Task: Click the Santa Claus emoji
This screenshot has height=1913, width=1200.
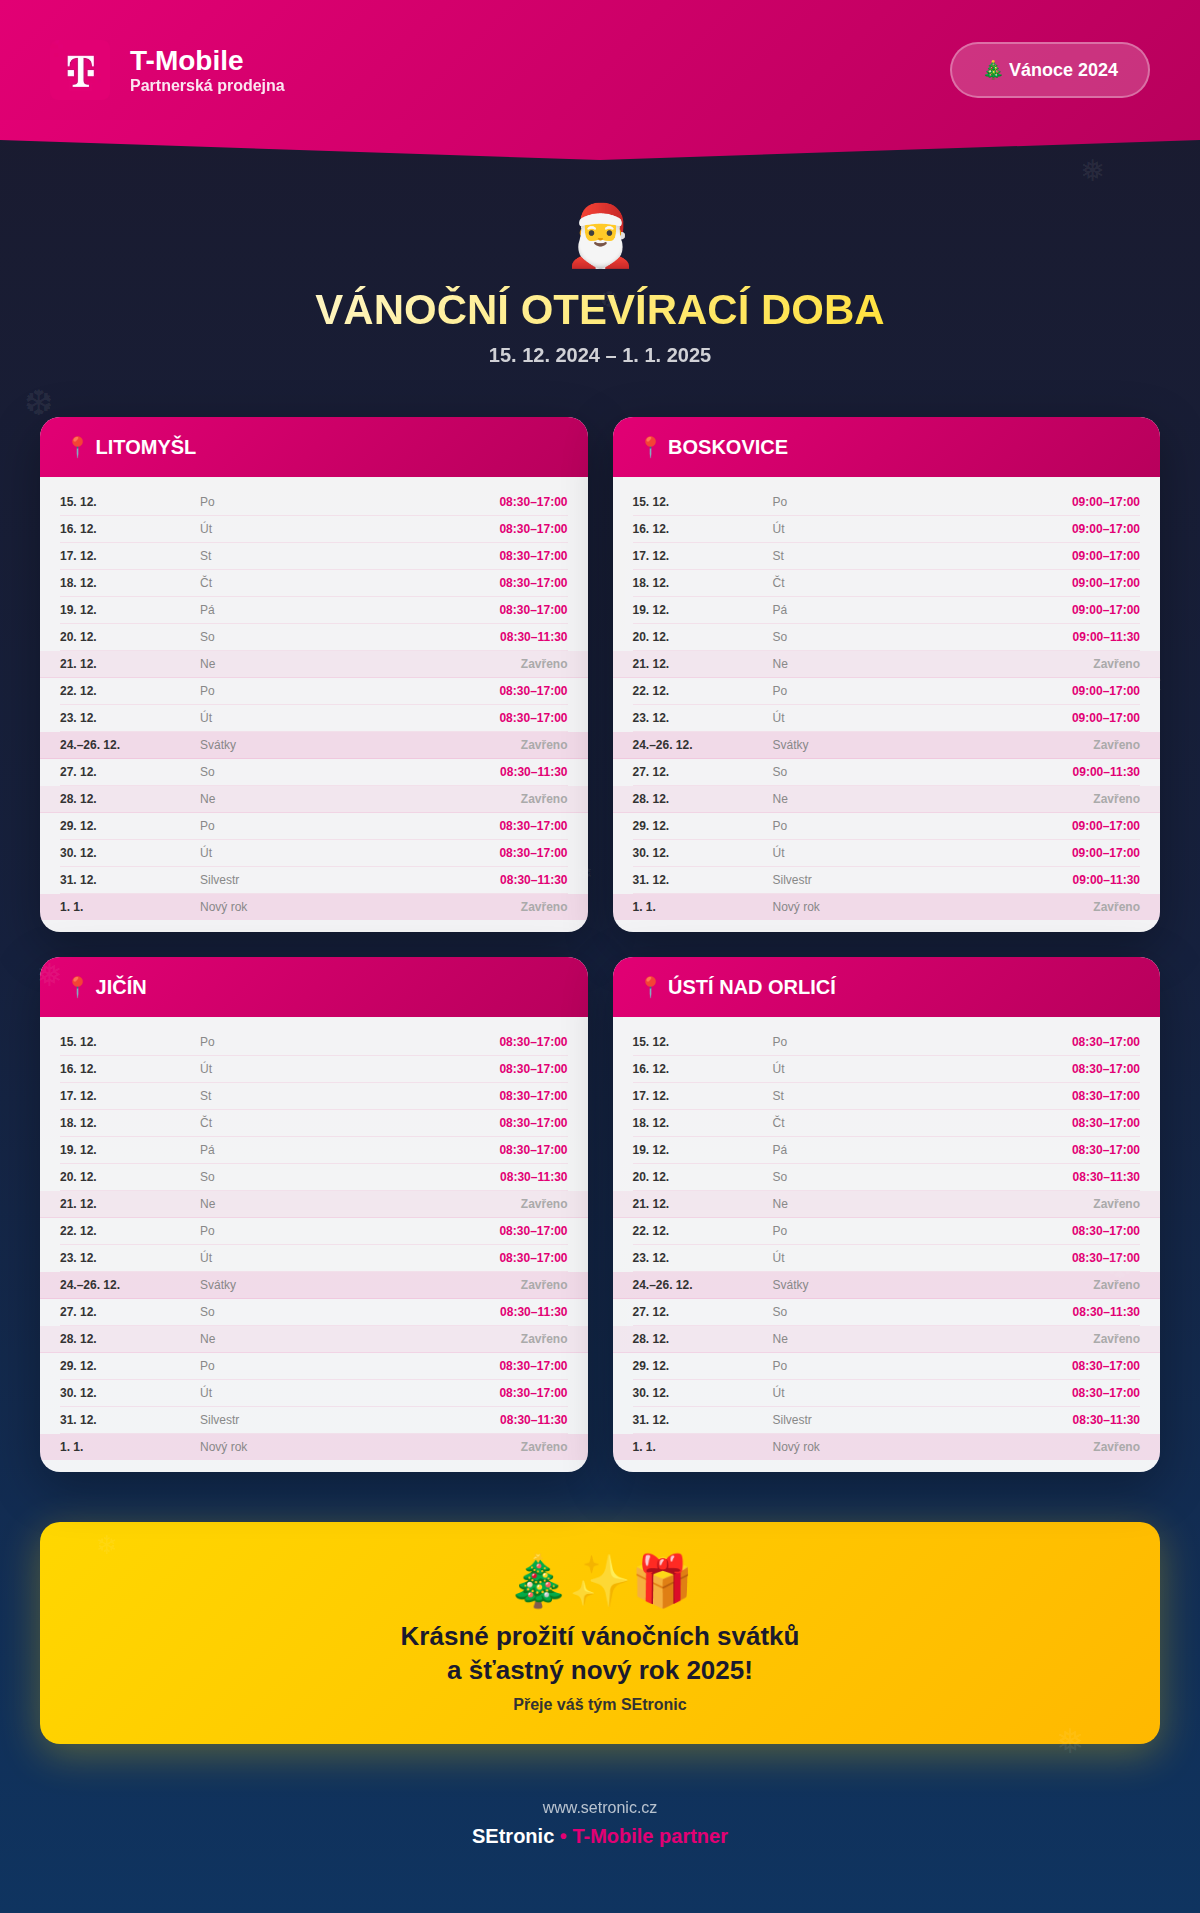Action: (x=600, y=237)
